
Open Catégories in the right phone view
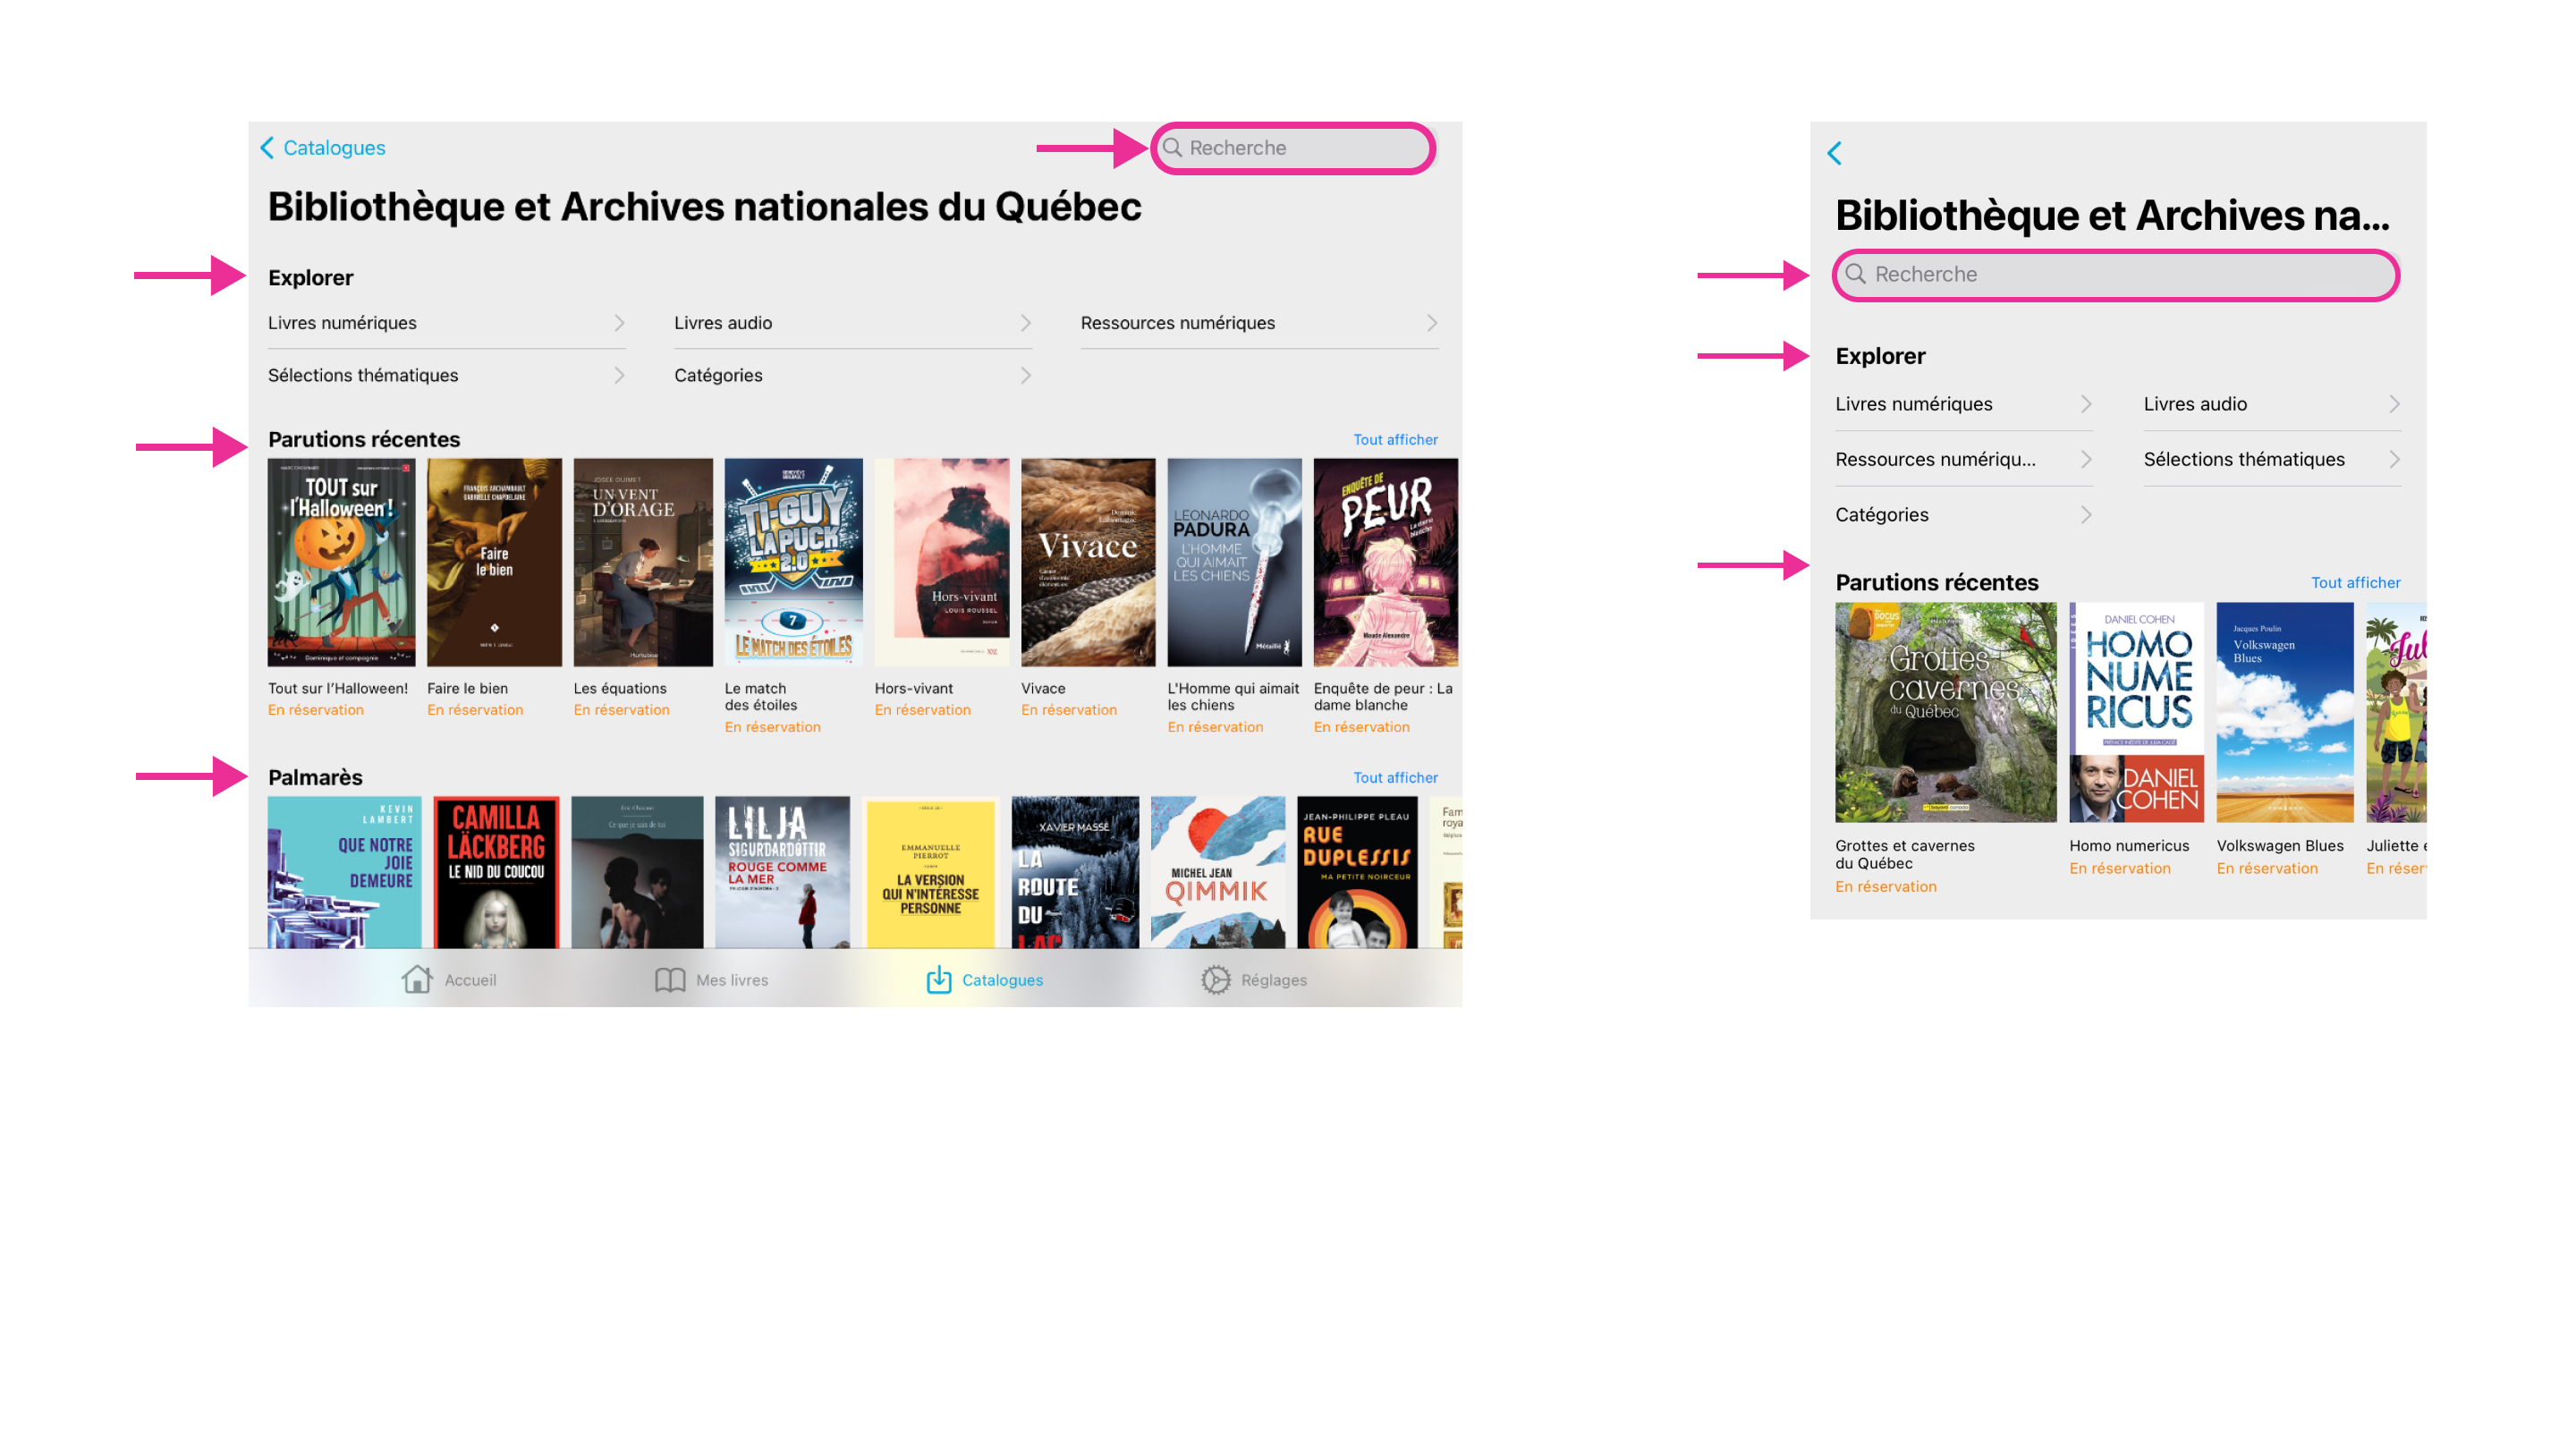(x=1964, y=514)
